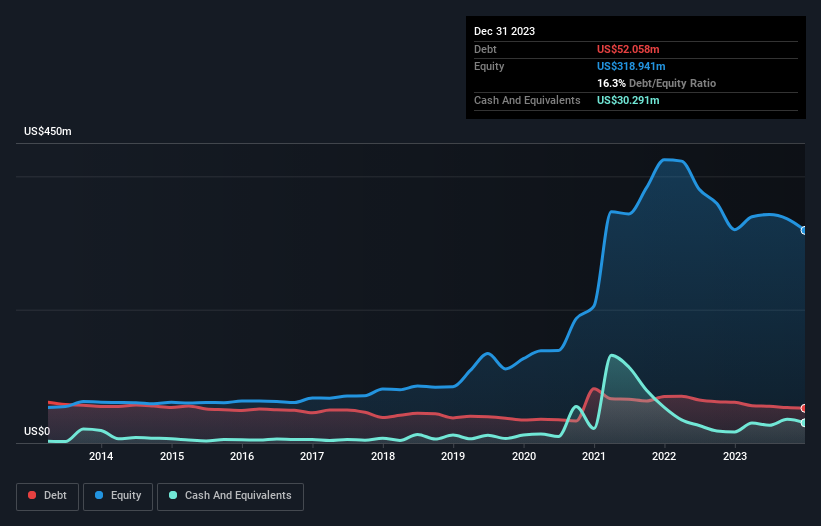Click the 2018 x-axis label
Image resolution: width=821 pixels, height=526 pixels.
(x=383, y=456)
